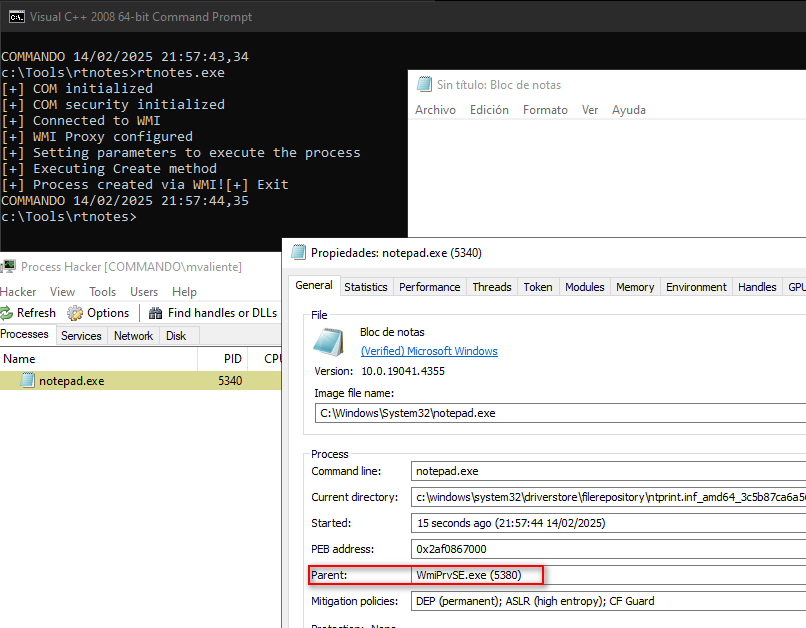Click the Process Hacker title bar icon
Screen dimensions: 806x628
pos(8,266)
